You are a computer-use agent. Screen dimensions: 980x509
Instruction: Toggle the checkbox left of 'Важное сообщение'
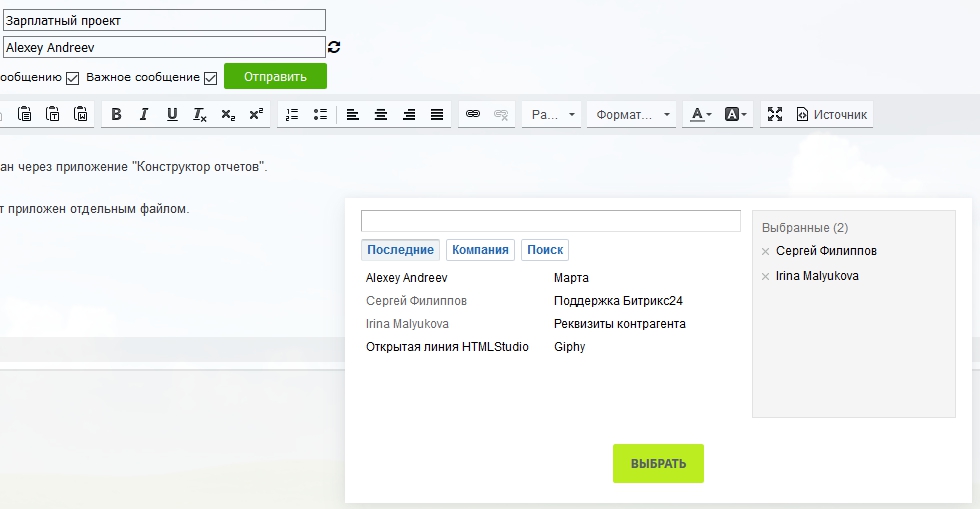click(72, 78)
